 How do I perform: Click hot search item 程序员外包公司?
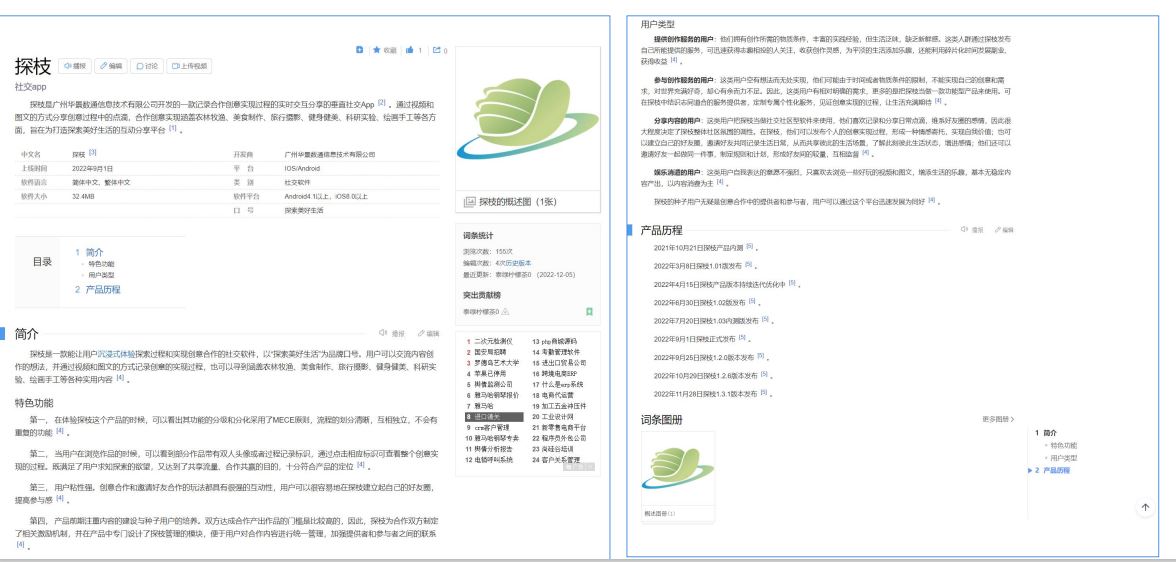(x=564, y=437)
